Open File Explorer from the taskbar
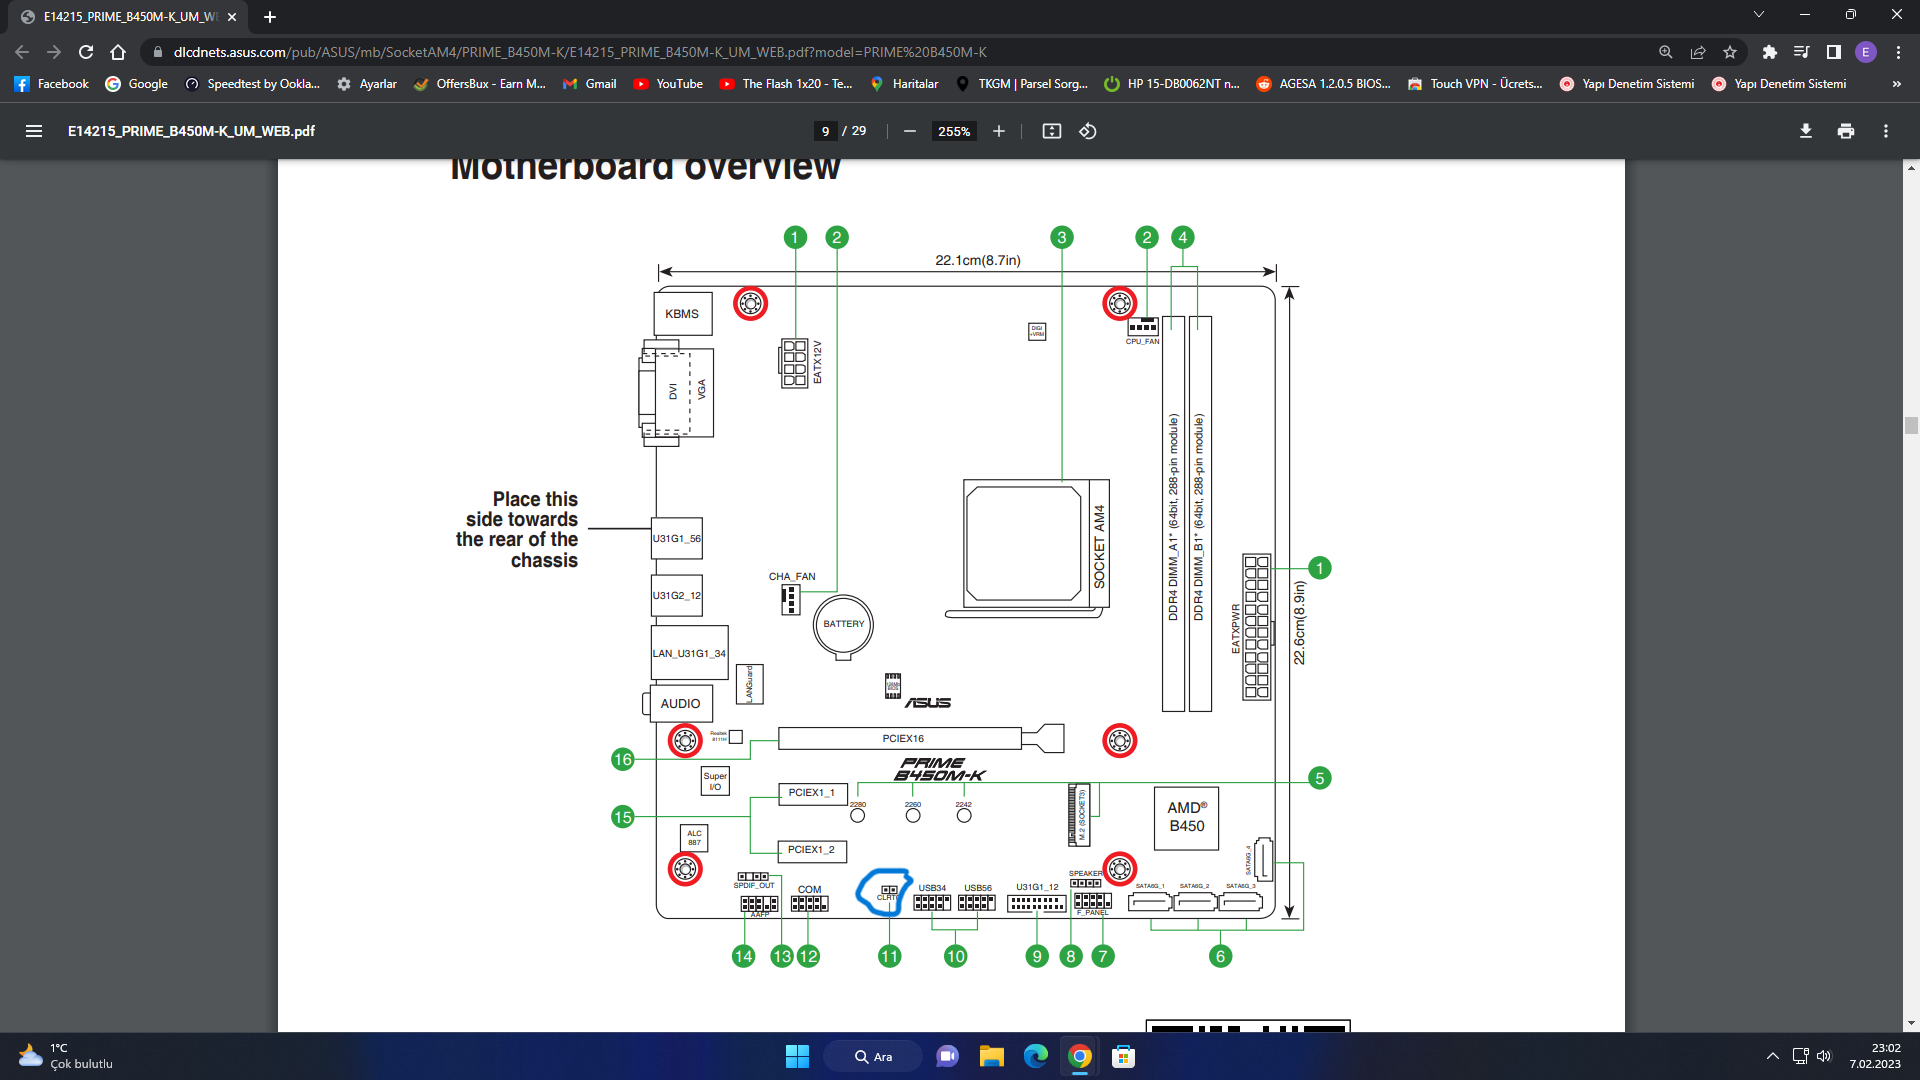 (x=991, y=1056)
